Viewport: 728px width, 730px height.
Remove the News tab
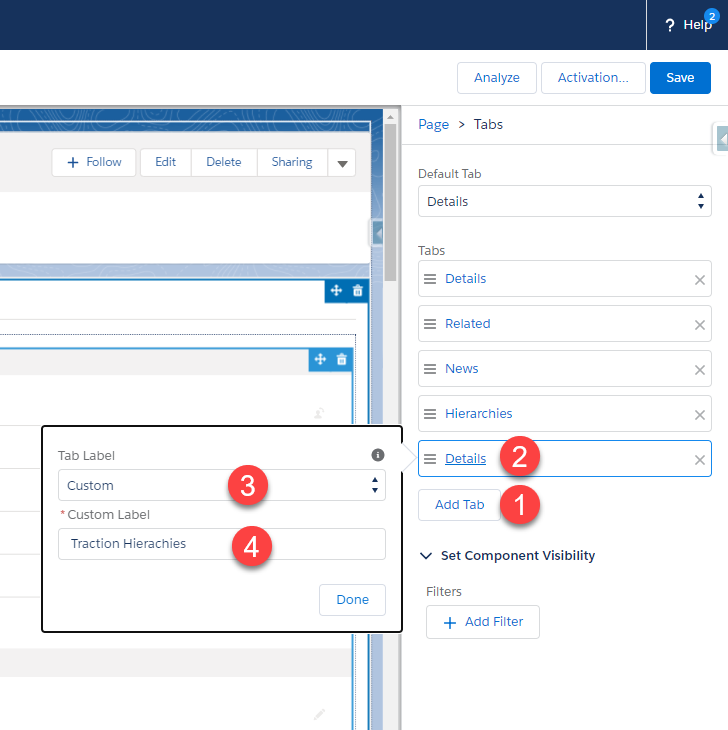[700, 370]
